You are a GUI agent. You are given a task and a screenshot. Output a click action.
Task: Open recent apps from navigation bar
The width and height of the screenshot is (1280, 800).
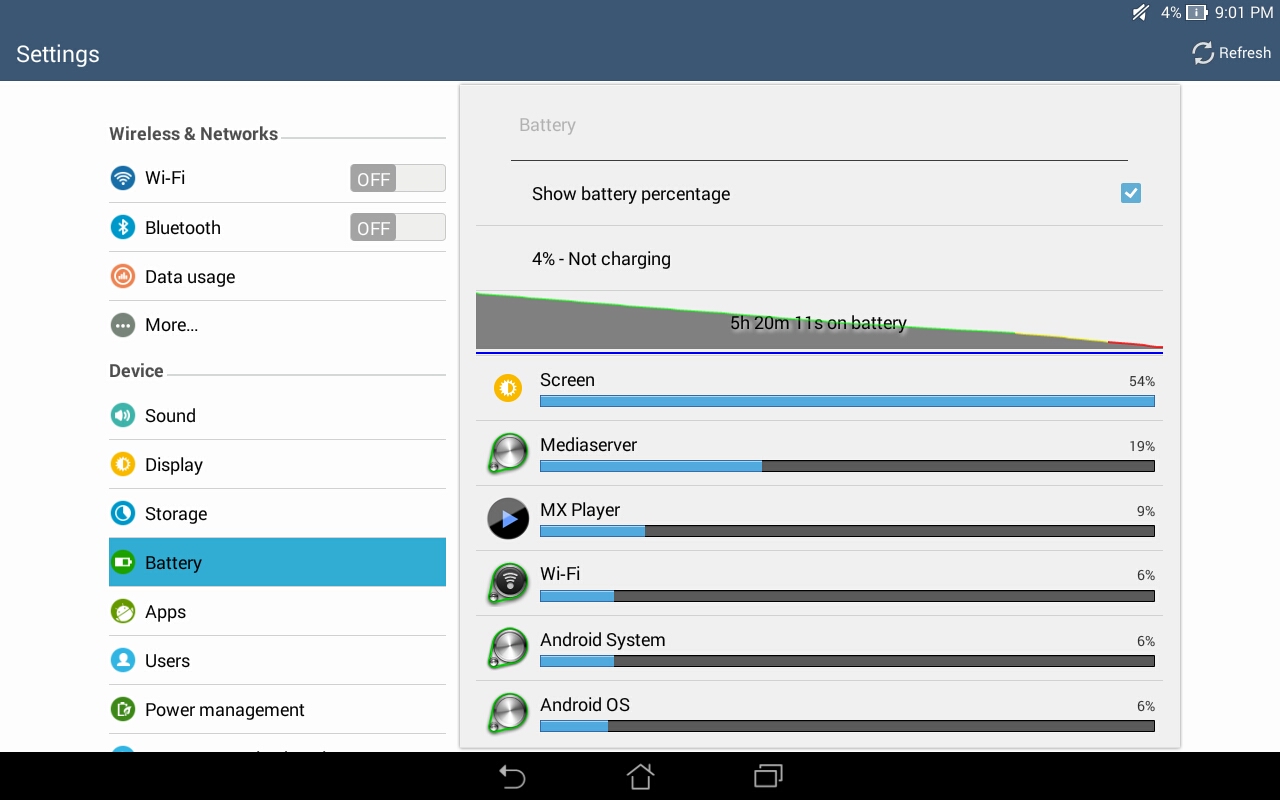click(x=768, y=776)
